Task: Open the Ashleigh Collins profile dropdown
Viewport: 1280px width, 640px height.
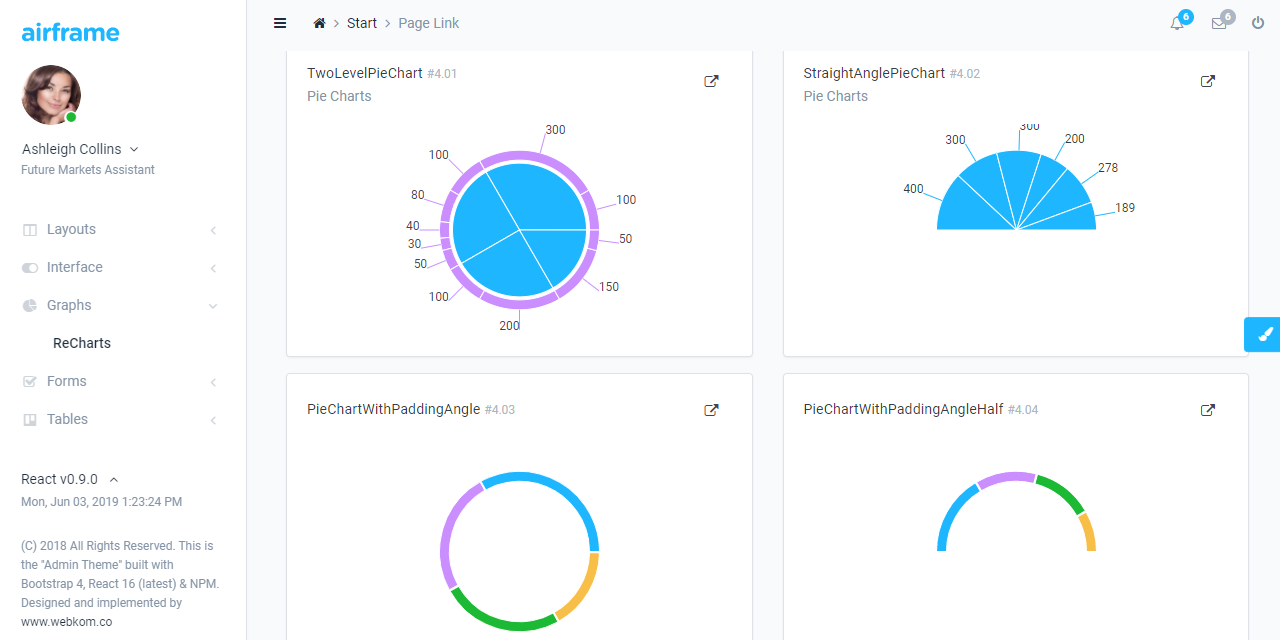Action: [x=80, y=148]
